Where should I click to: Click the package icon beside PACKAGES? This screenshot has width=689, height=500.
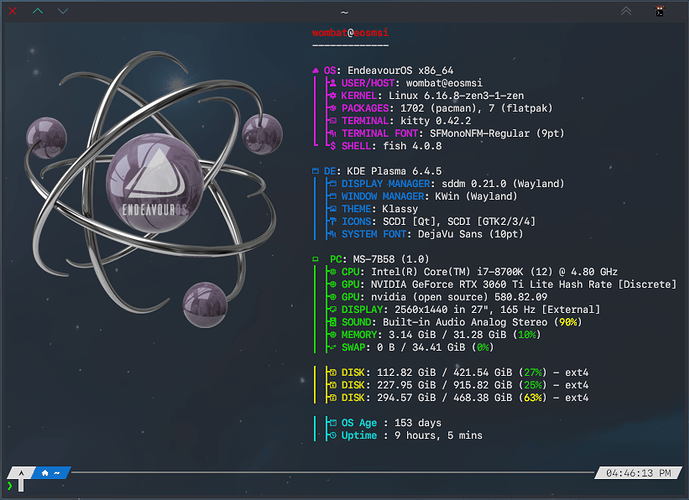pos(333,108)
